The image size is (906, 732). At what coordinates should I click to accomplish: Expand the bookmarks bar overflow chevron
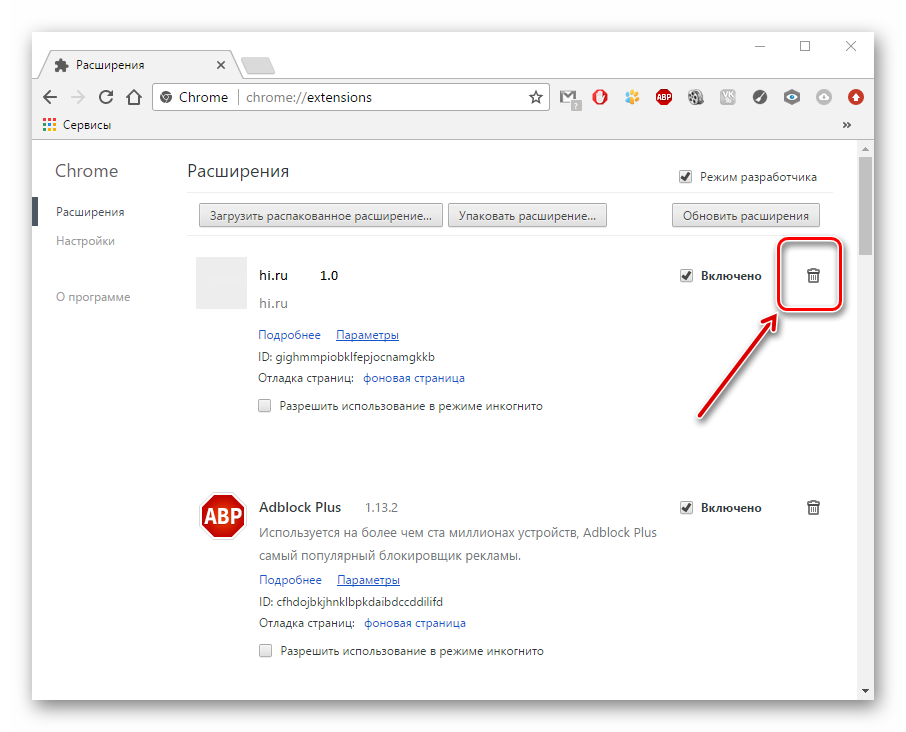tap(847, 125)
